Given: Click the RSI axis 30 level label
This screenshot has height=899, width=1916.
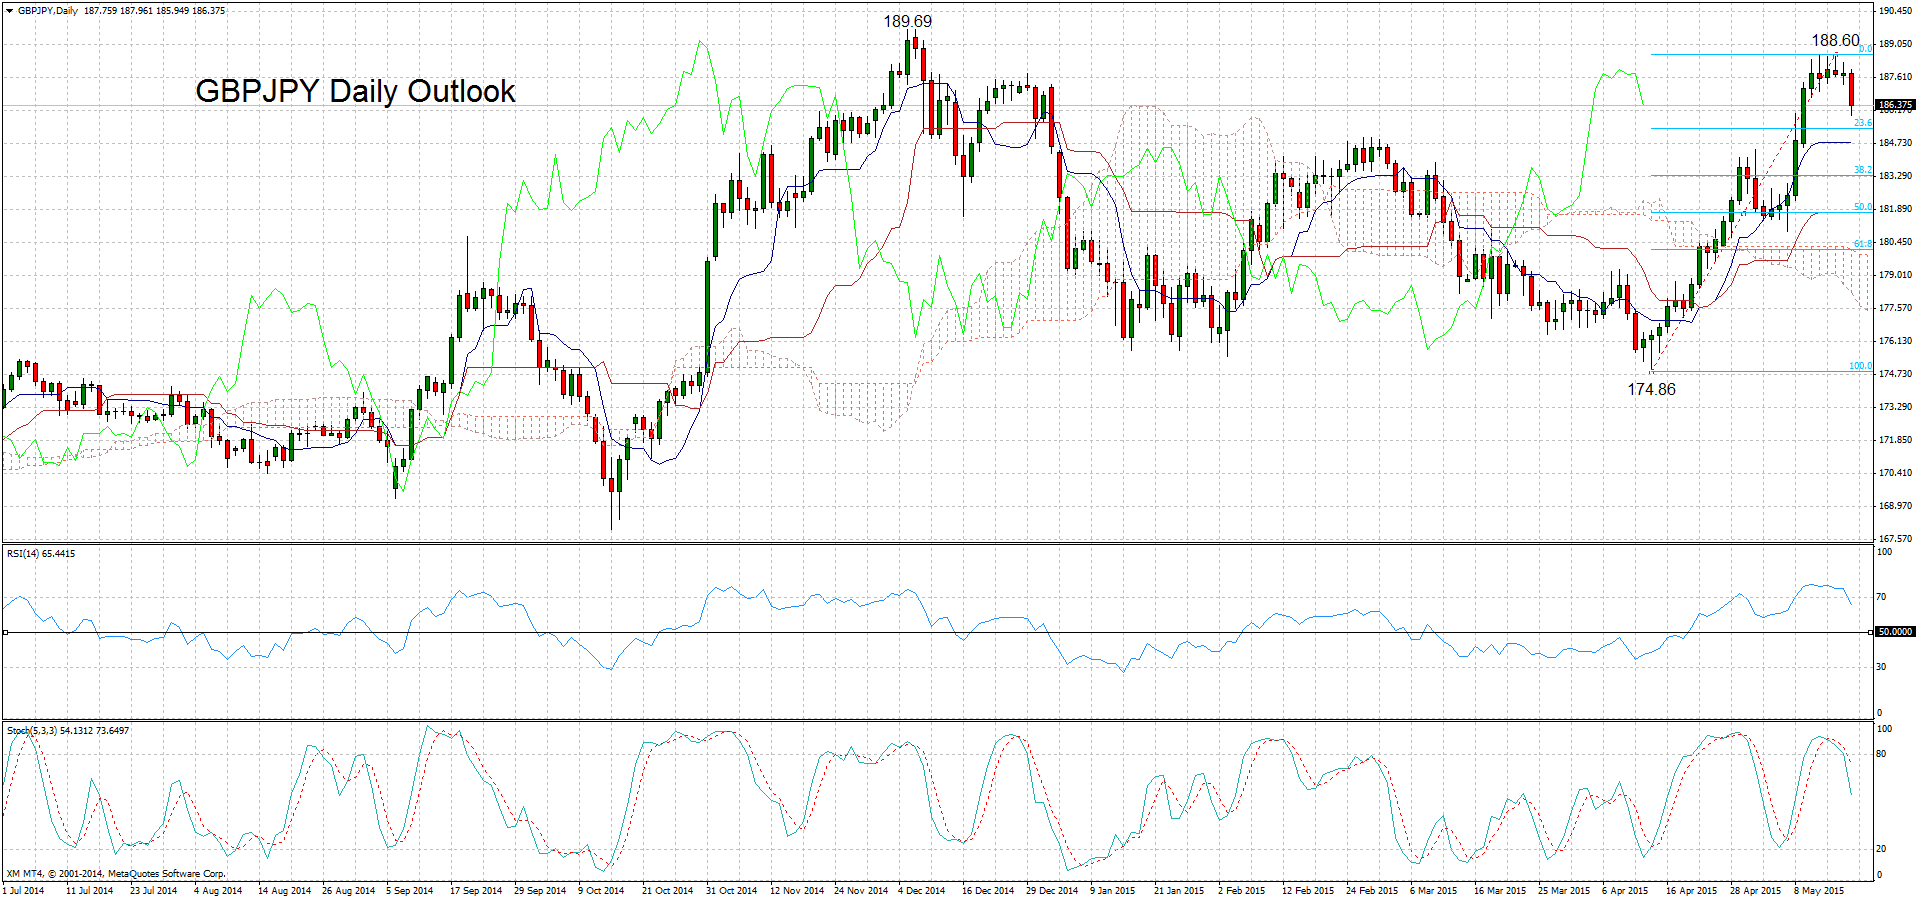Looking at the screenshot, I should 1882,667.
